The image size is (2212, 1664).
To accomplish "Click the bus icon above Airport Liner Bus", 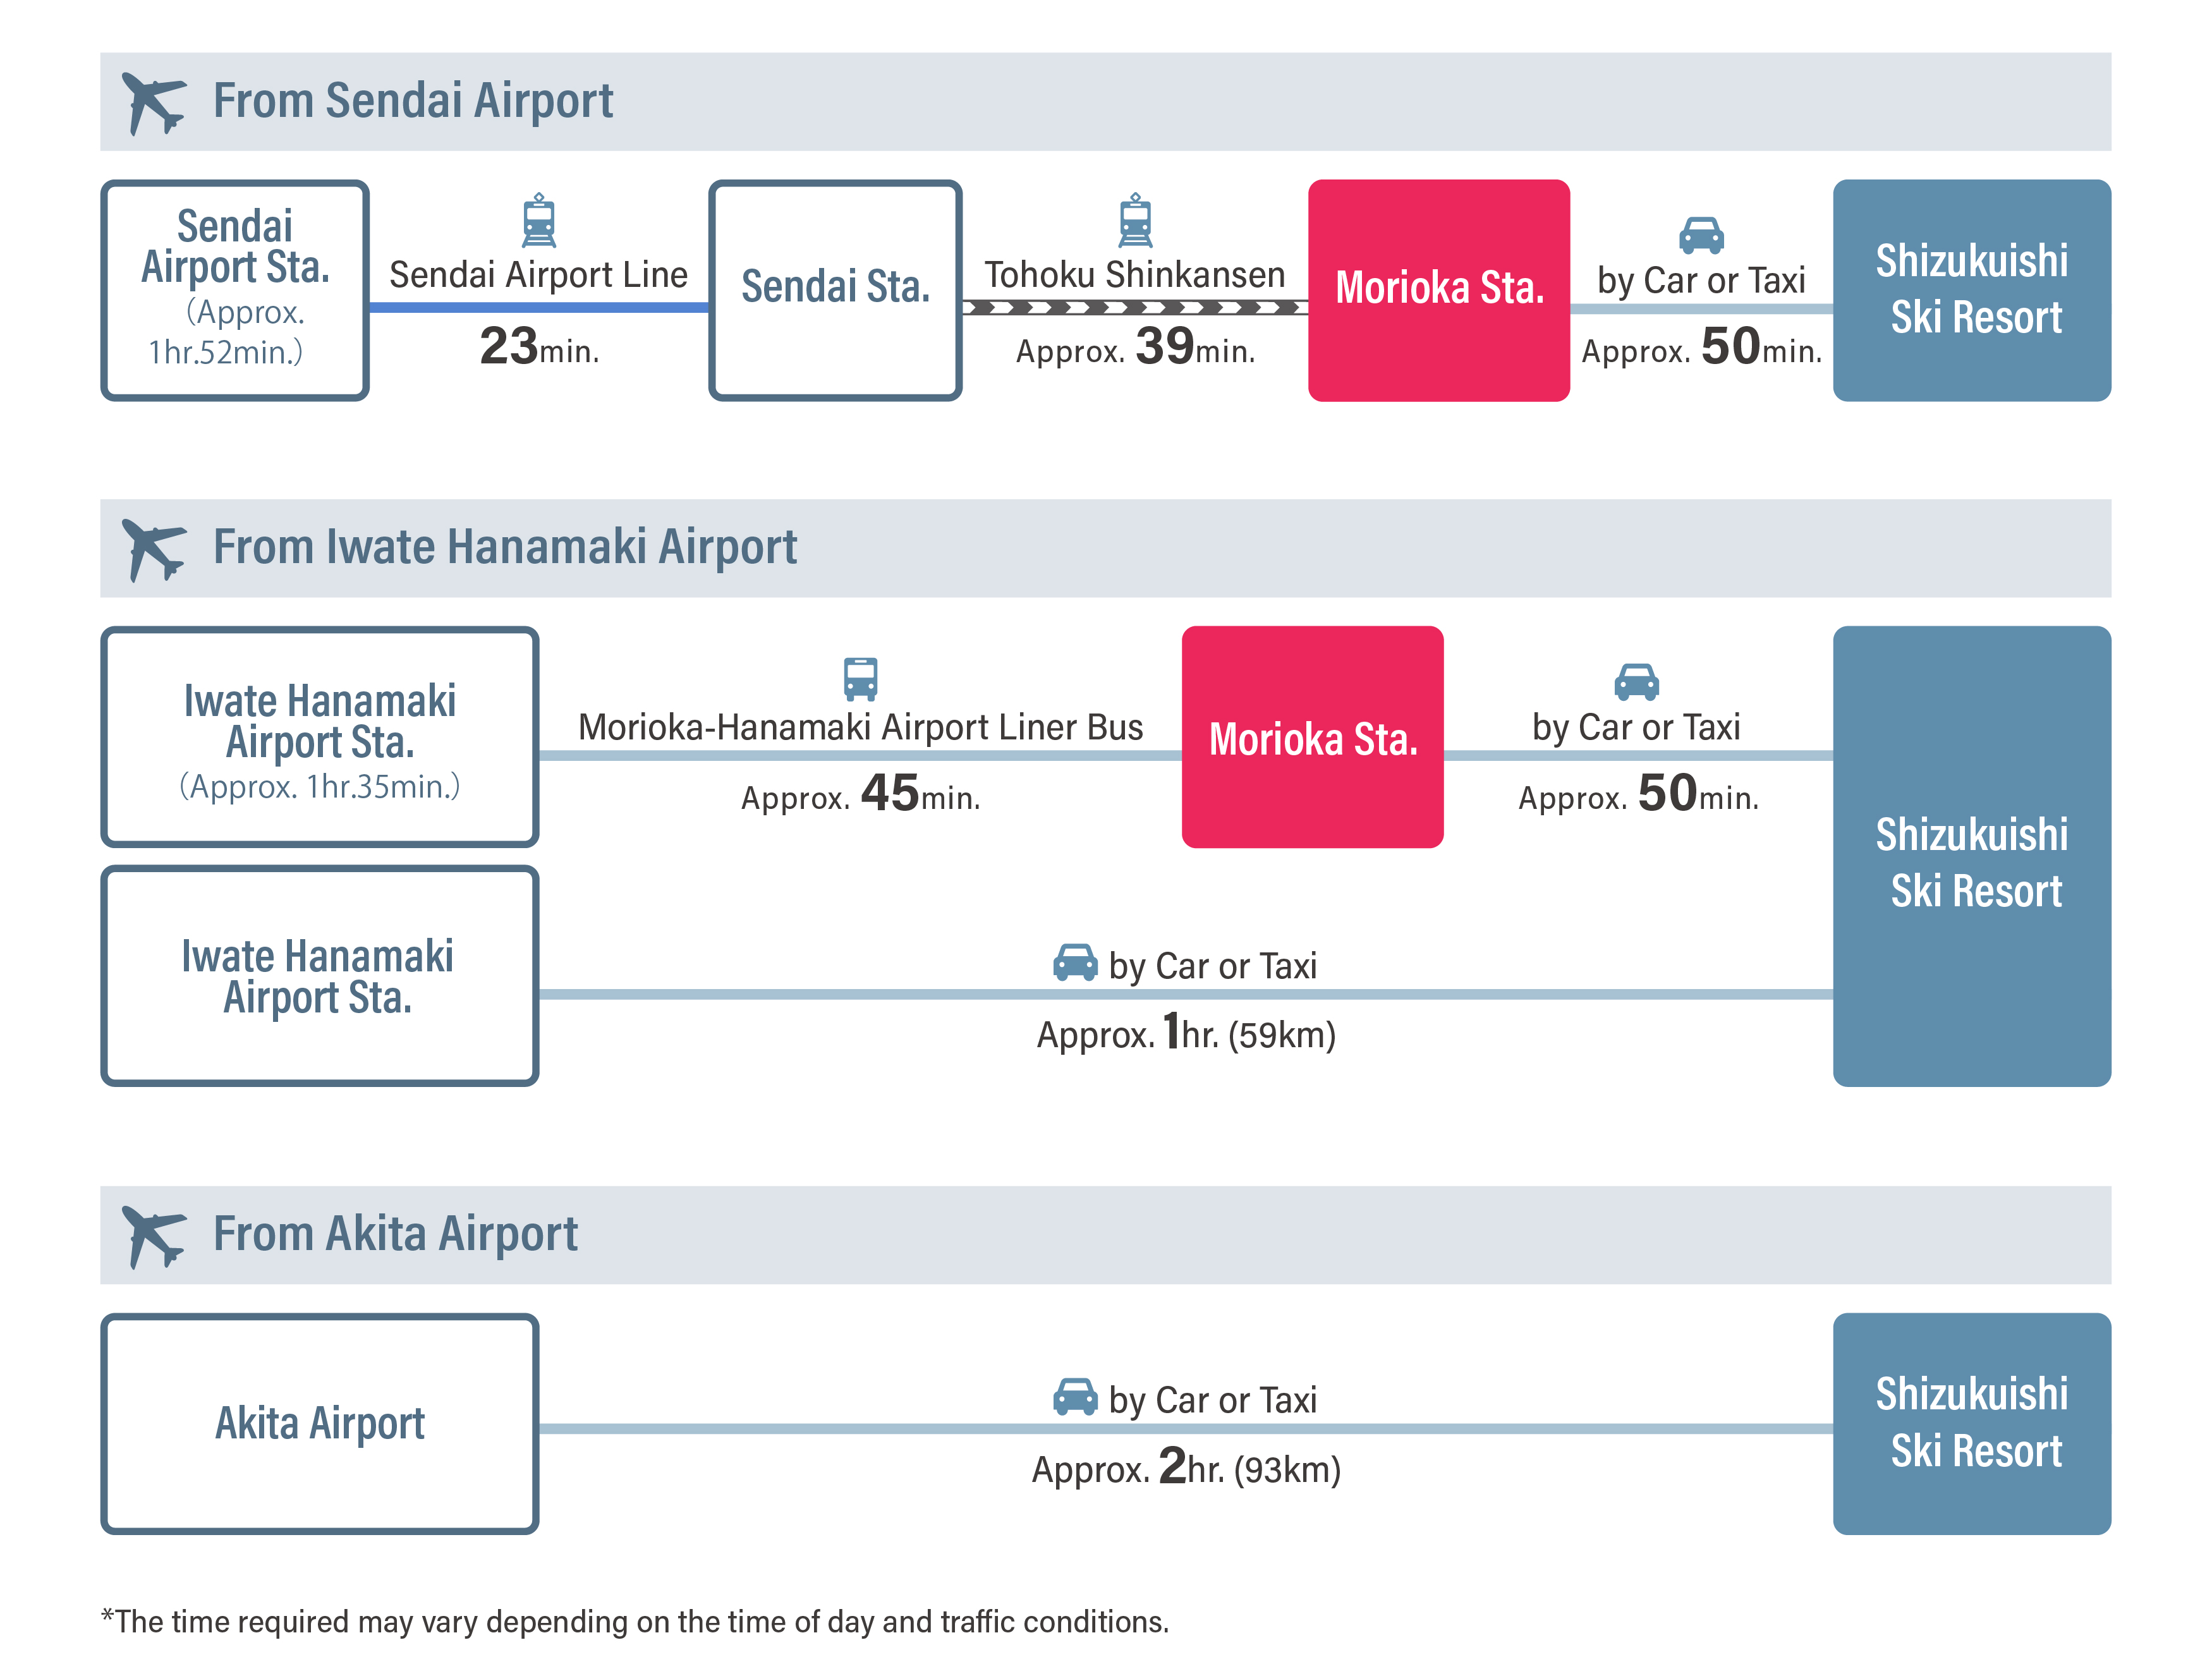I will (860, 678).
